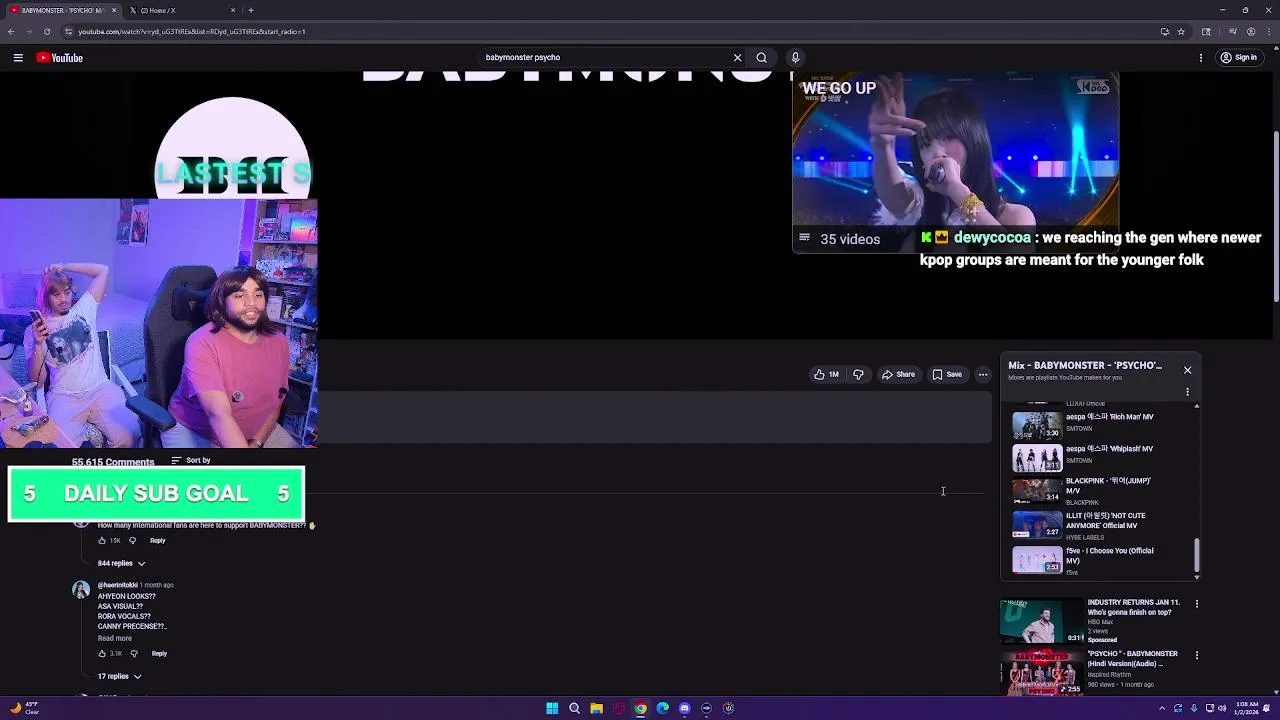Viewport: 1280px width, 720px height.
Task: Dislike the comment with 15K likes
Action: (x=132, y=540)
